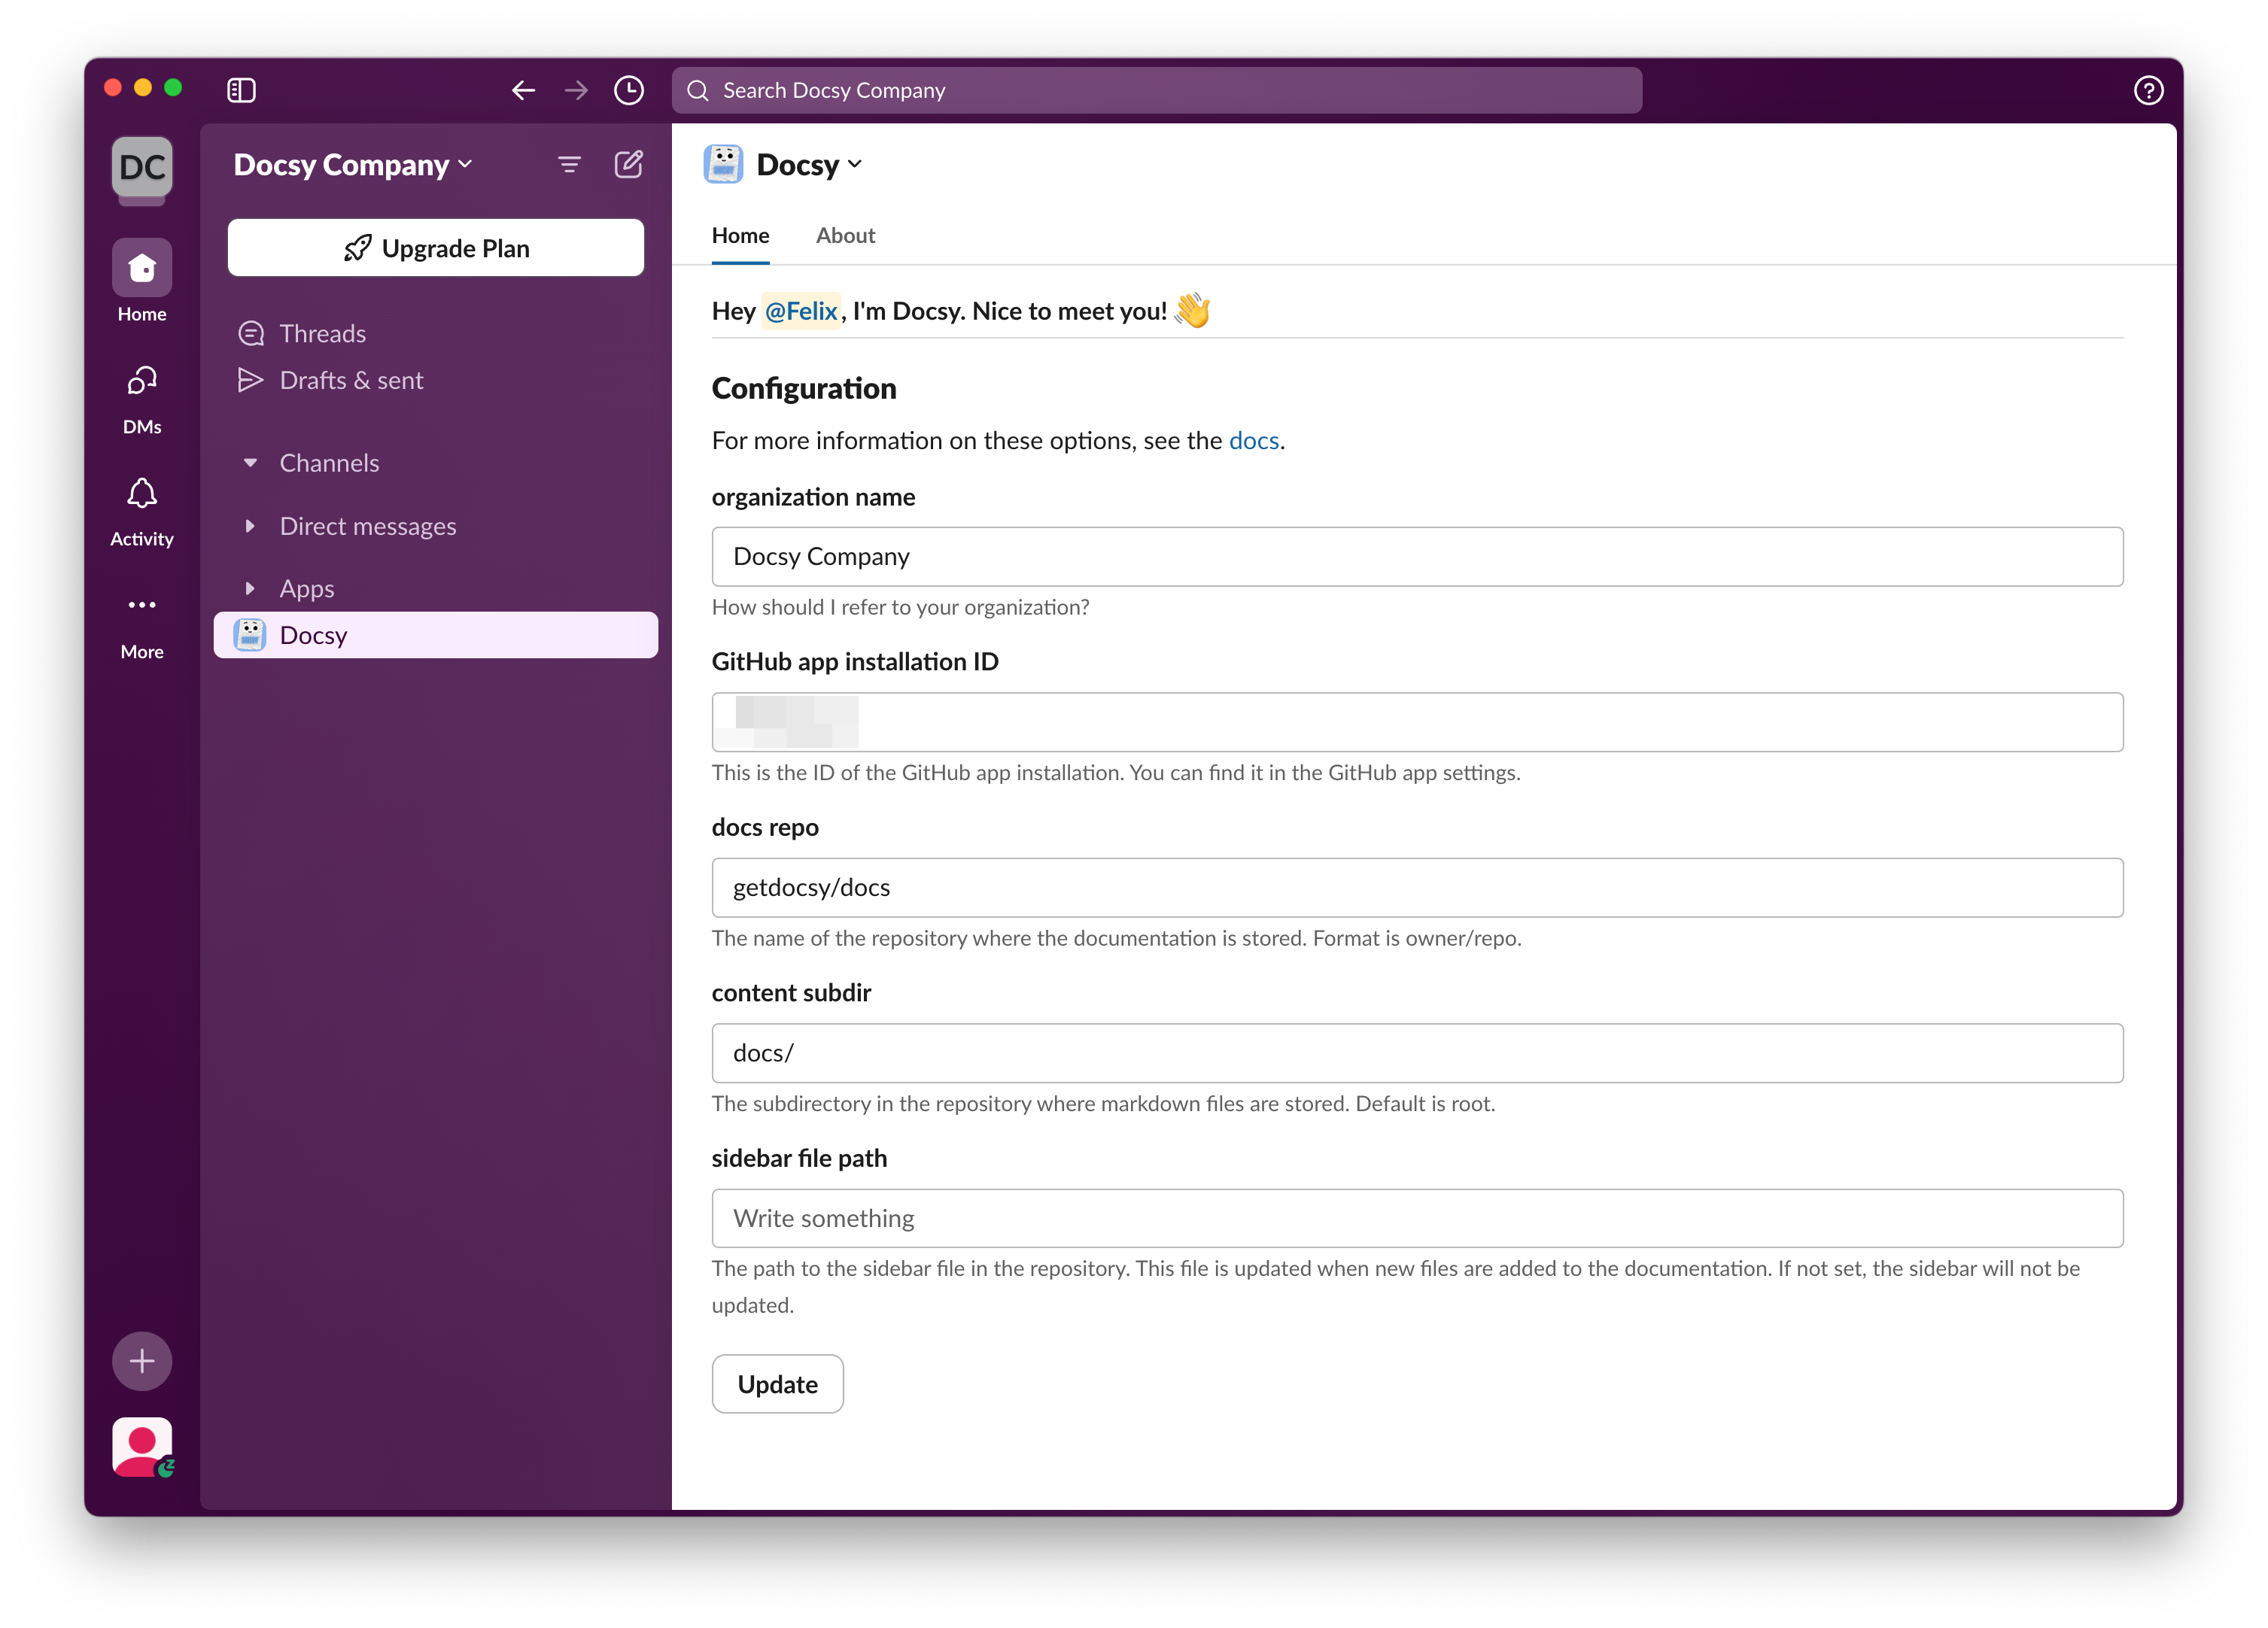Collapse the Channels section

coord(250,463)
